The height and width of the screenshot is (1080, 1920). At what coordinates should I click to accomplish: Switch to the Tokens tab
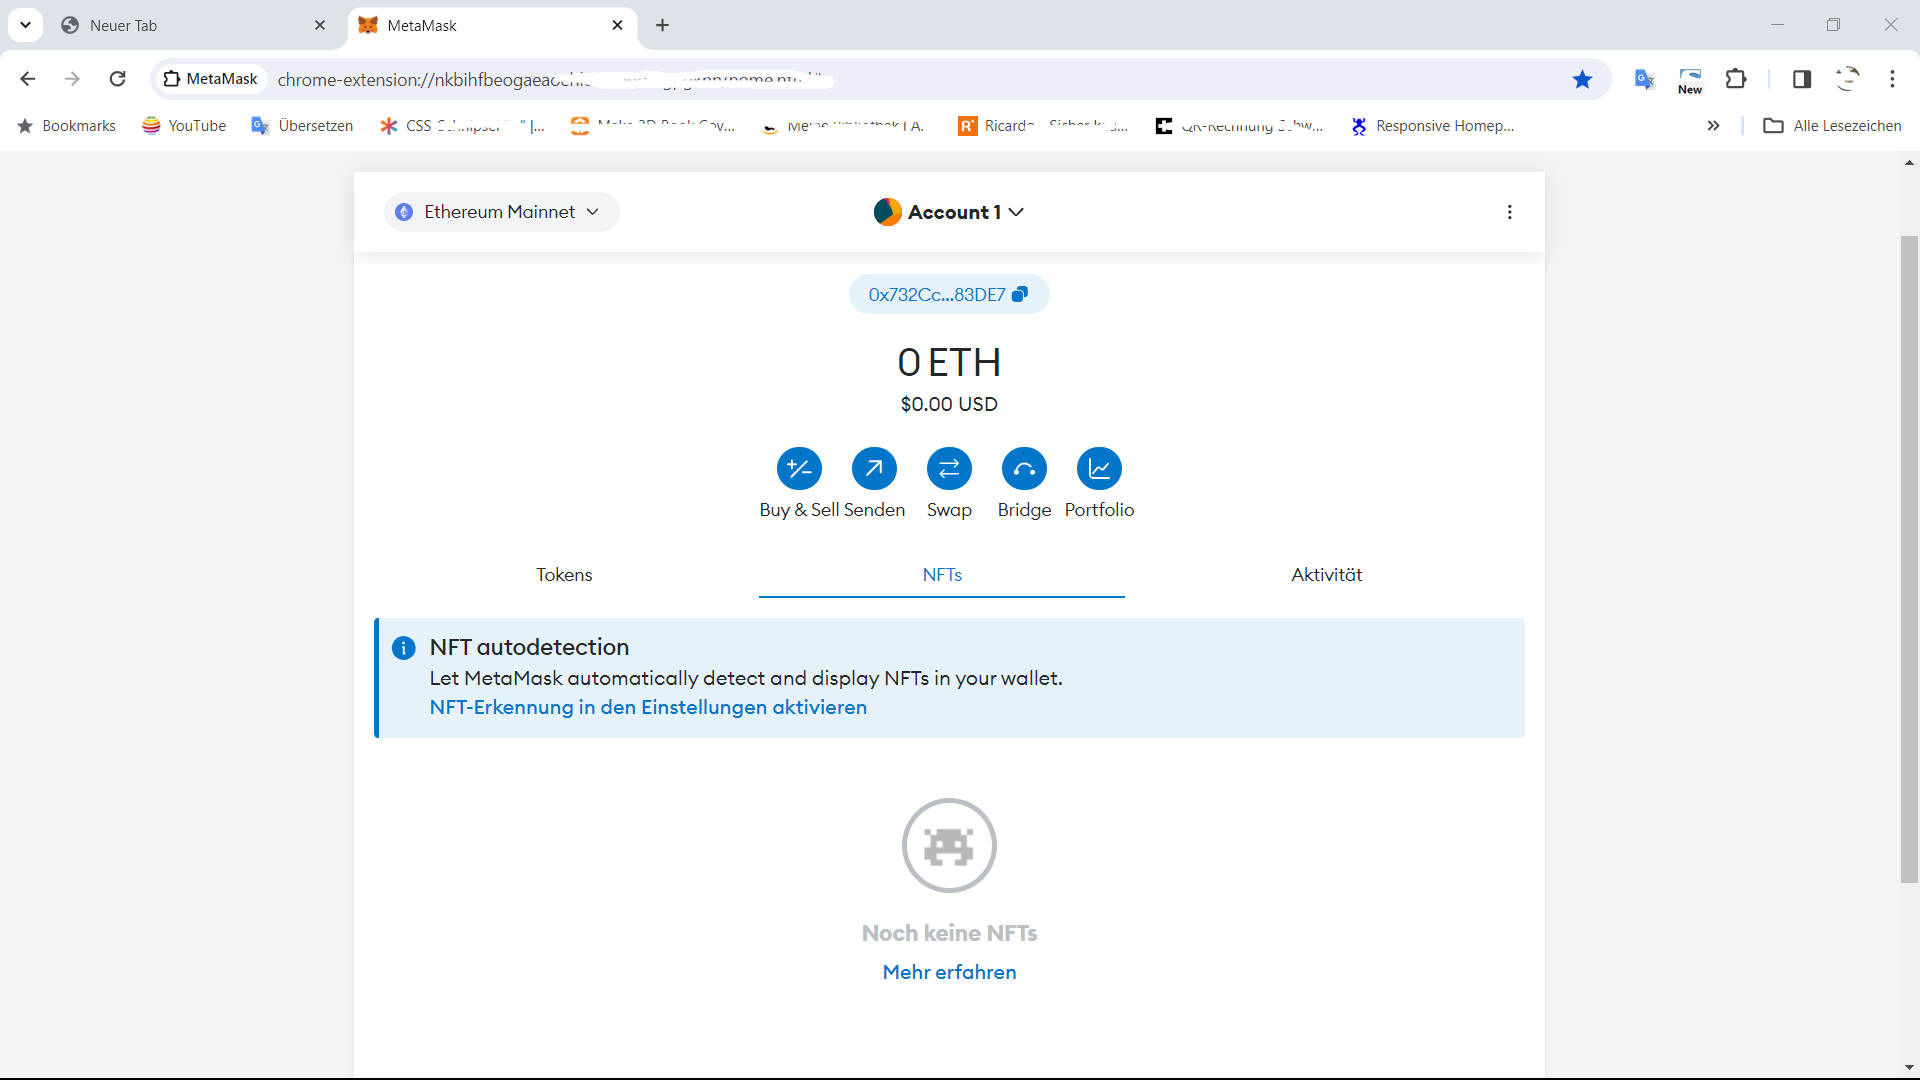(x=564, y=575)
